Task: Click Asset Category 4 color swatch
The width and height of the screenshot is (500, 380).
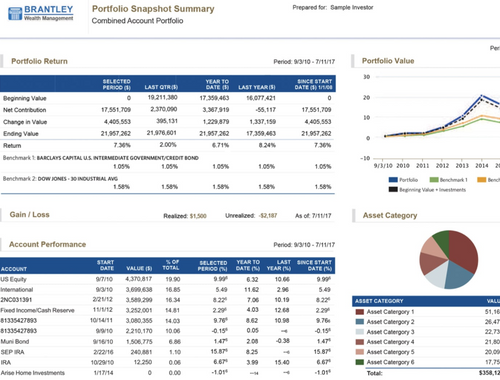Action: (360, 342)
